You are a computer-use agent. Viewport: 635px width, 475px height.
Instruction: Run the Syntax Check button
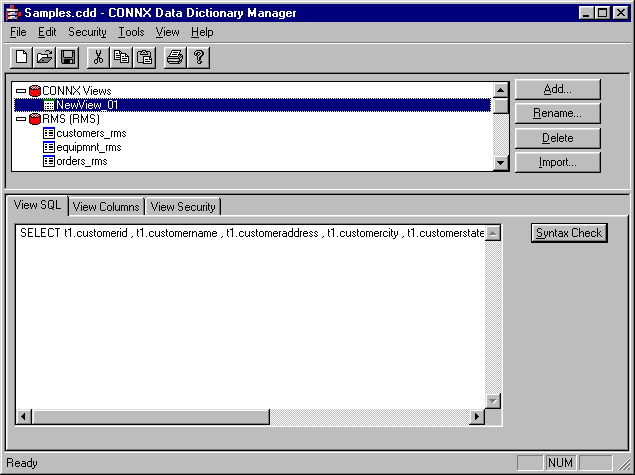tap(569, 233)
